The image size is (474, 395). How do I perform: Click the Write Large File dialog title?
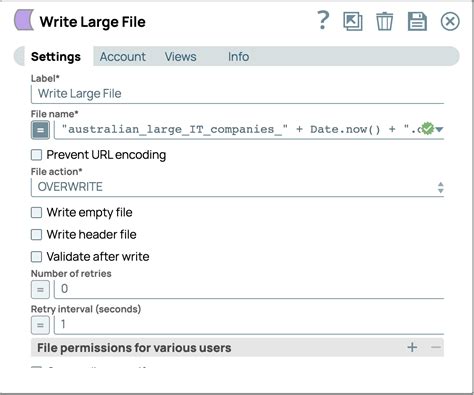click(x=93, y=22)
